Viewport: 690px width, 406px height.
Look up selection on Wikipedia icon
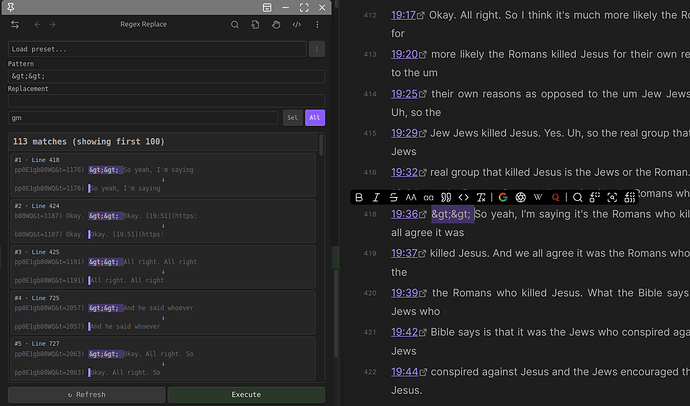(538, 197)
